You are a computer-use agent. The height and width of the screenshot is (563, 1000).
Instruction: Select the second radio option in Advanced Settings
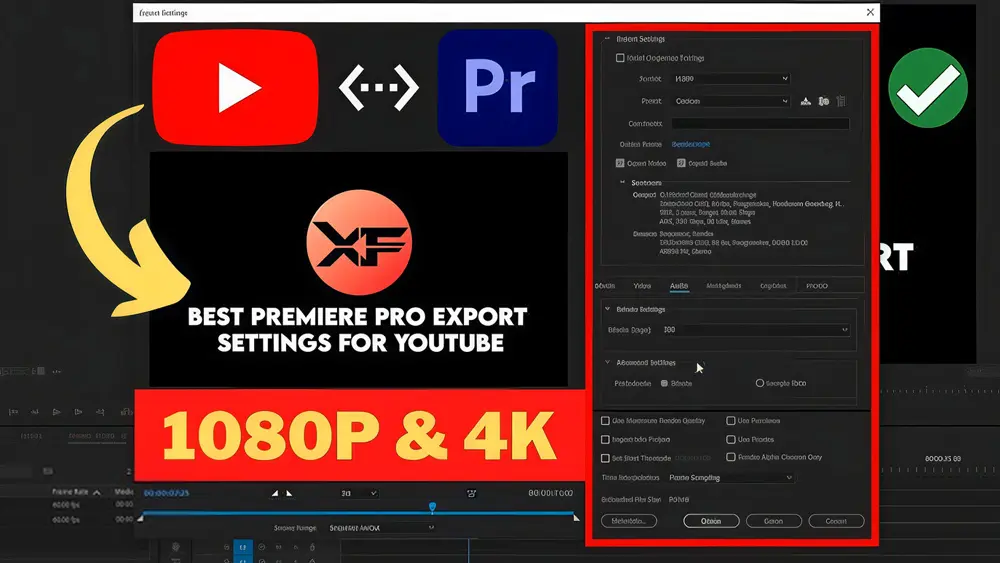[760, 383]
